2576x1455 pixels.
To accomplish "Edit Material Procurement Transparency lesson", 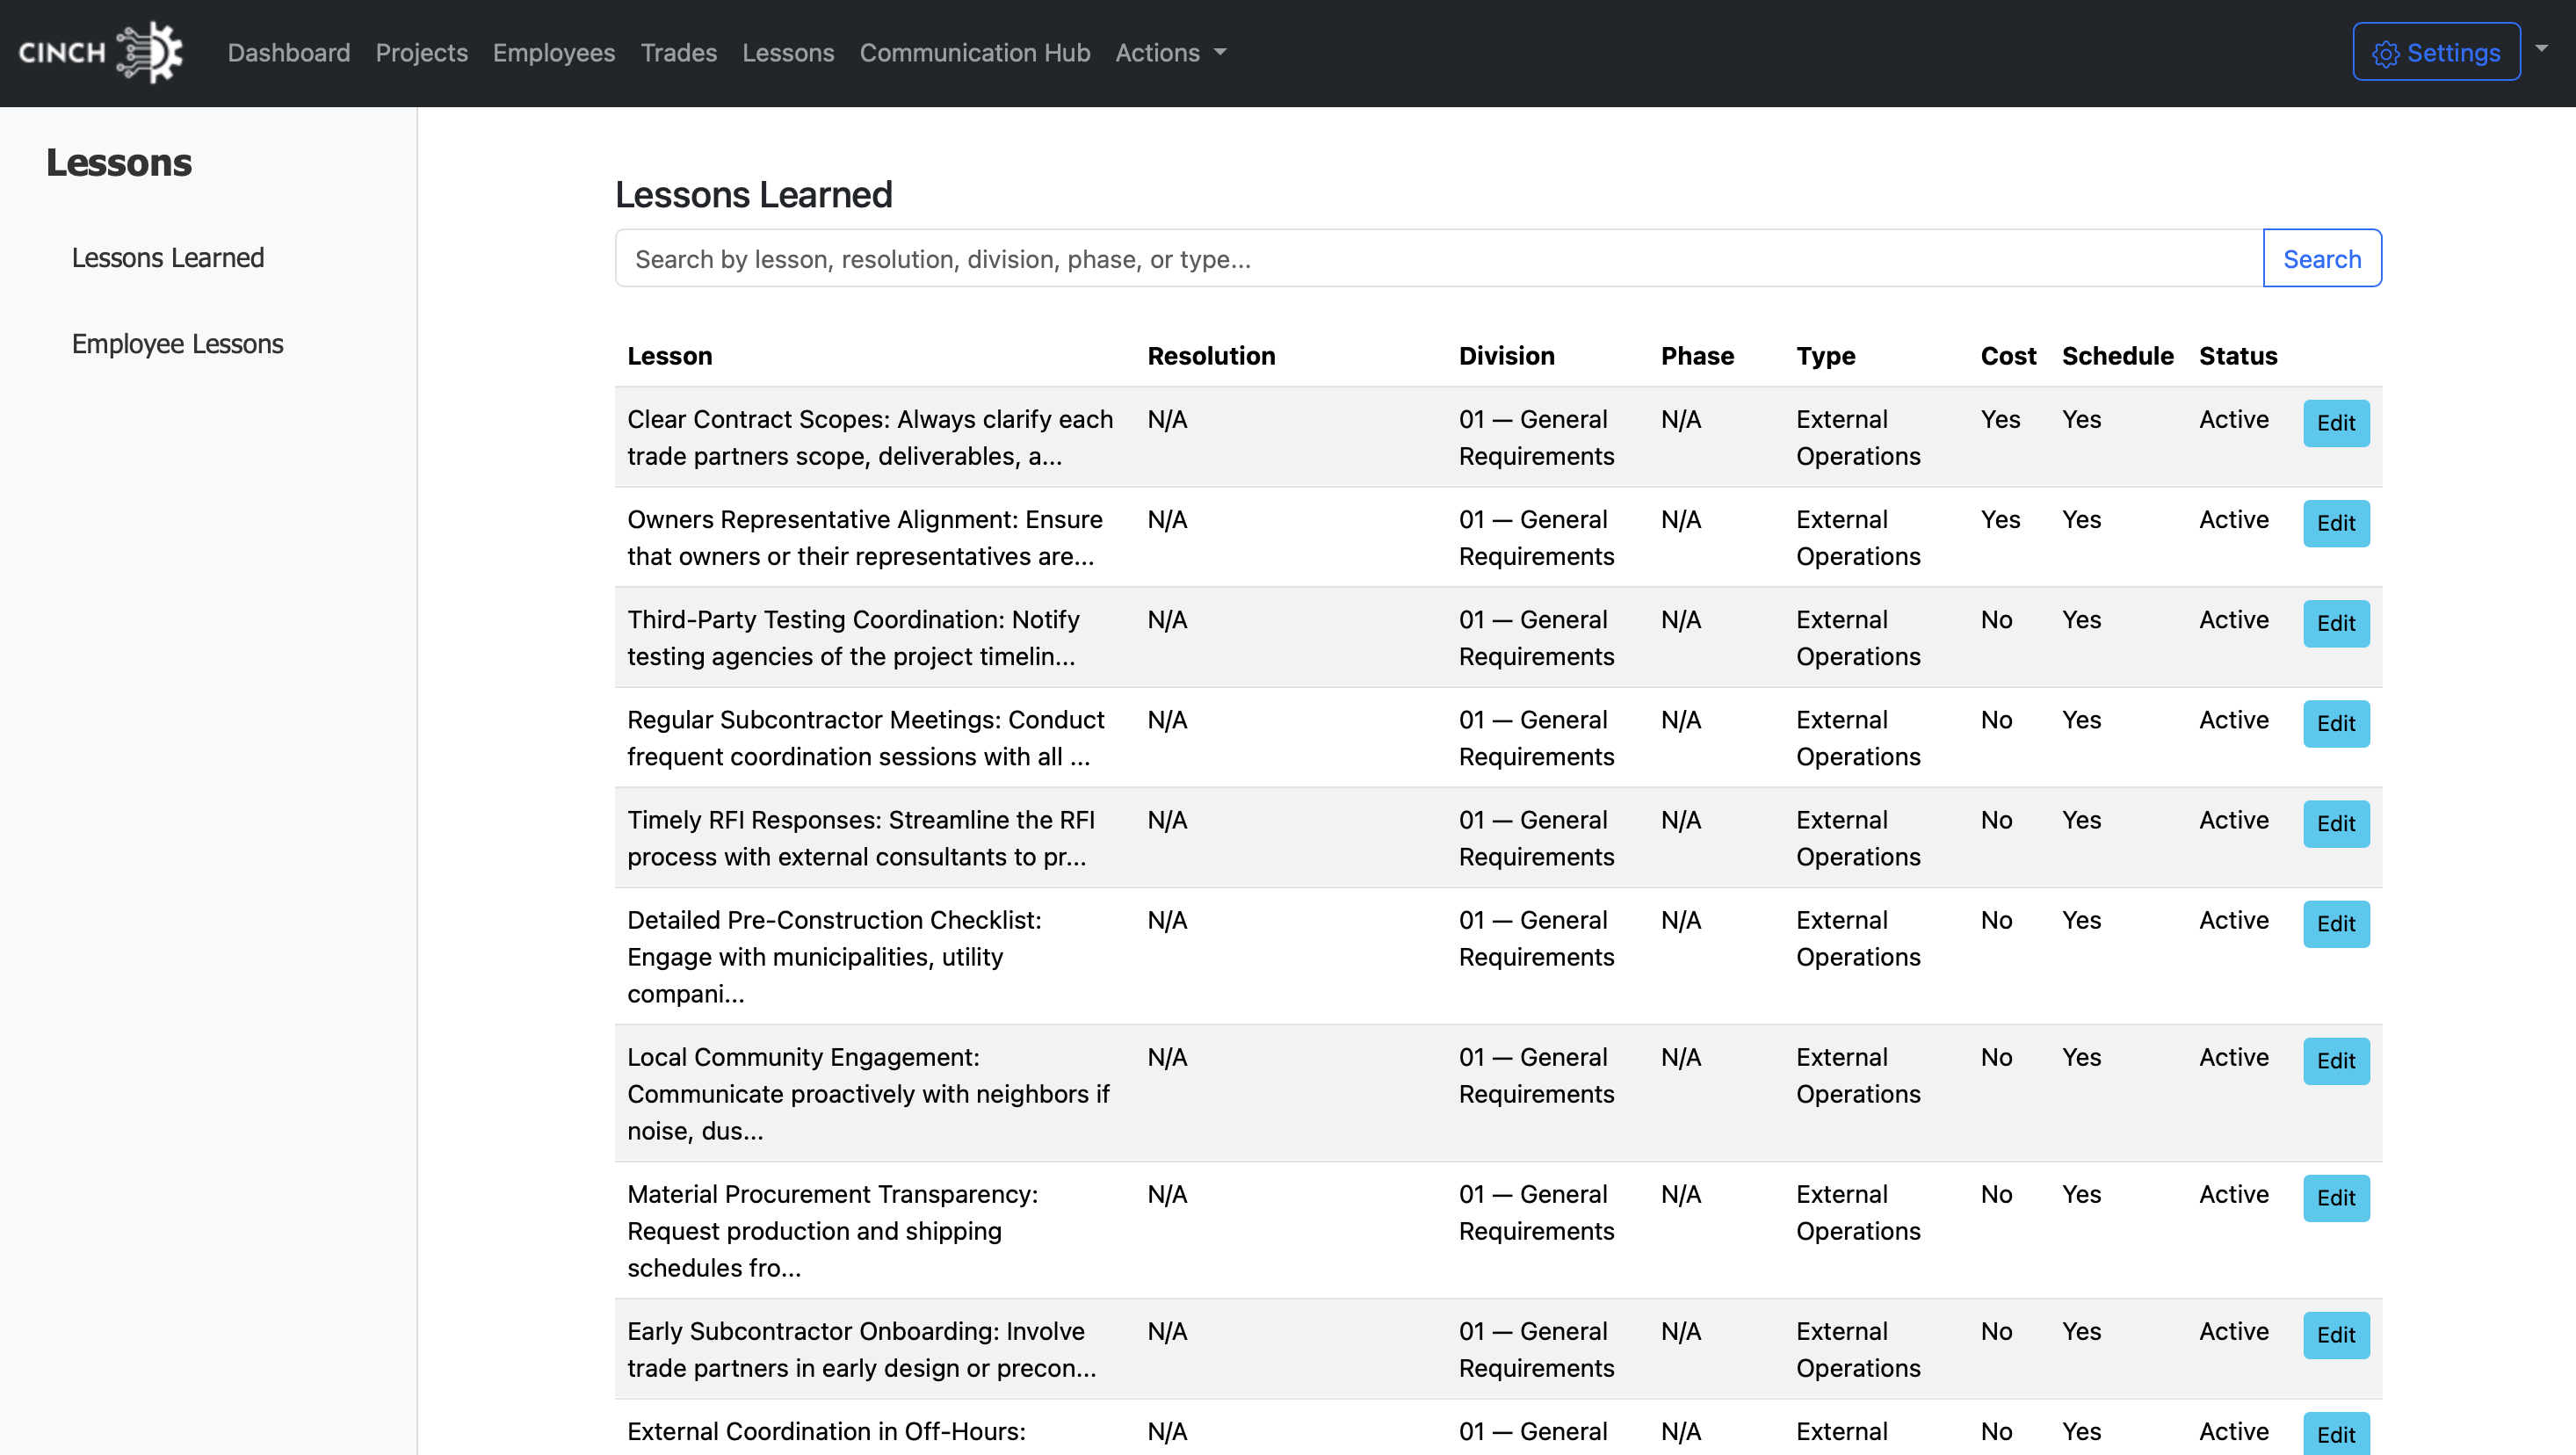I will click(2336, 1197).
